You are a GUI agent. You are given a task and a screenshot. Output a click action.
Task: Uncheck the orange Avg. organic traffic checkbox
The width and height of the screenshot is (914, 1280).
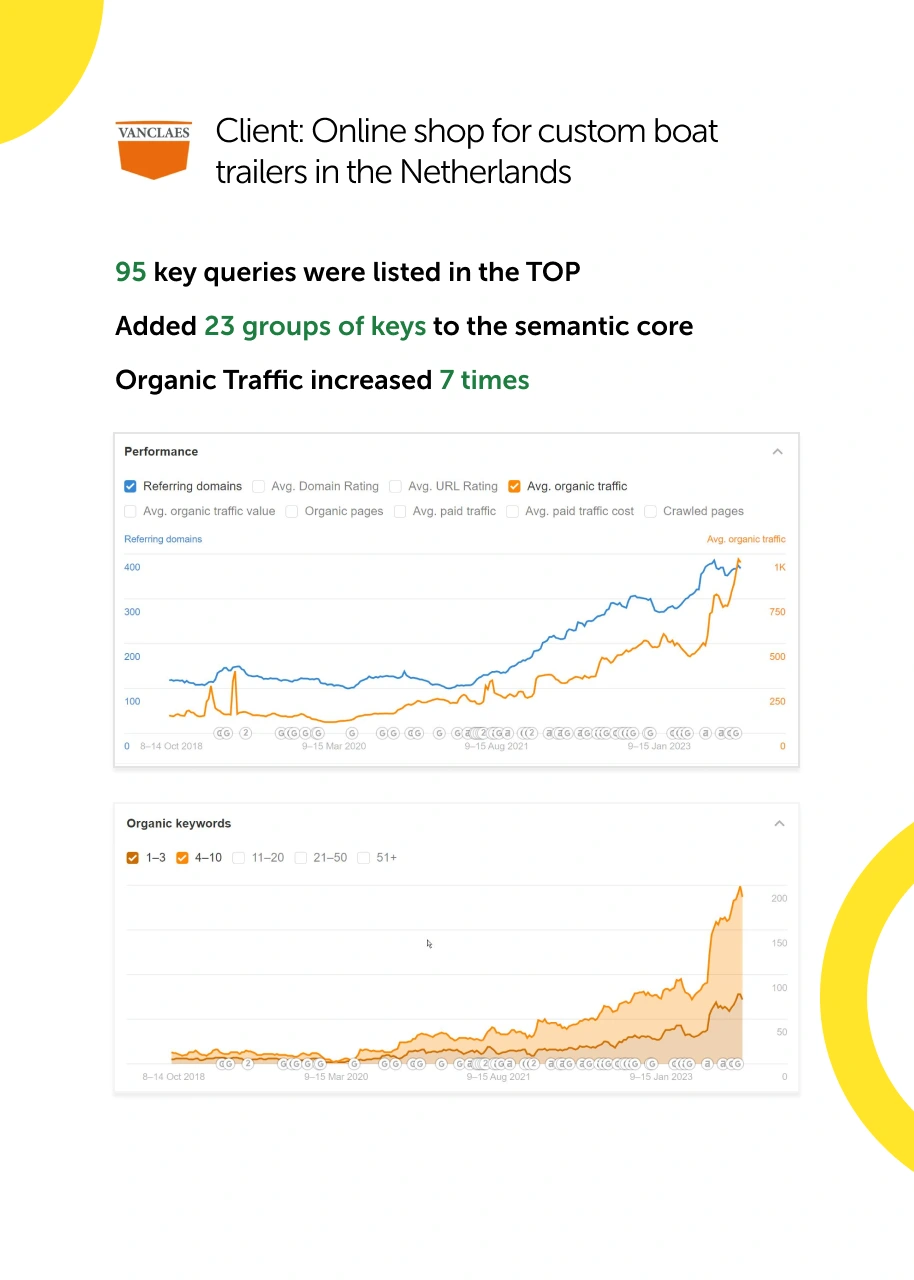pyautogui.click(x=514, y=487)
